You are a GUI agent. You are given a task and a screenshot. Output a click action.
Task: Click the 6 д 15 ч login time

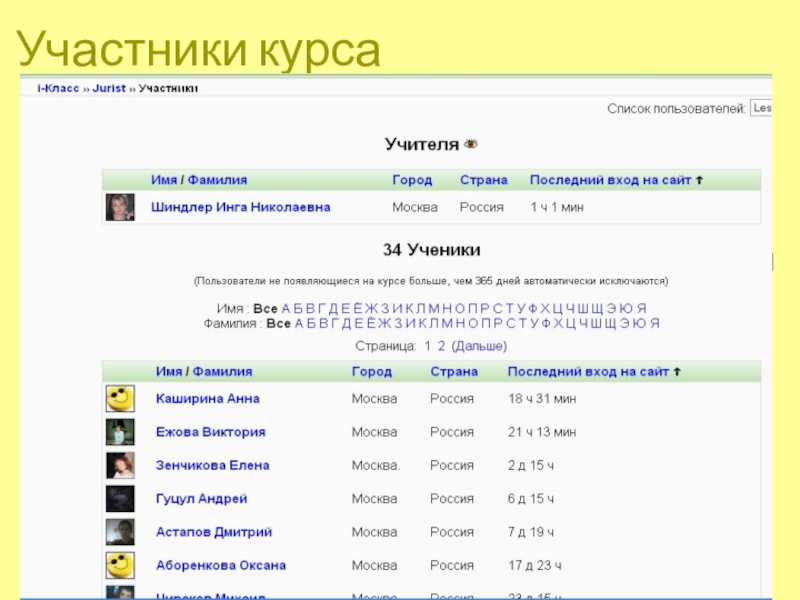tap(531, 498)
